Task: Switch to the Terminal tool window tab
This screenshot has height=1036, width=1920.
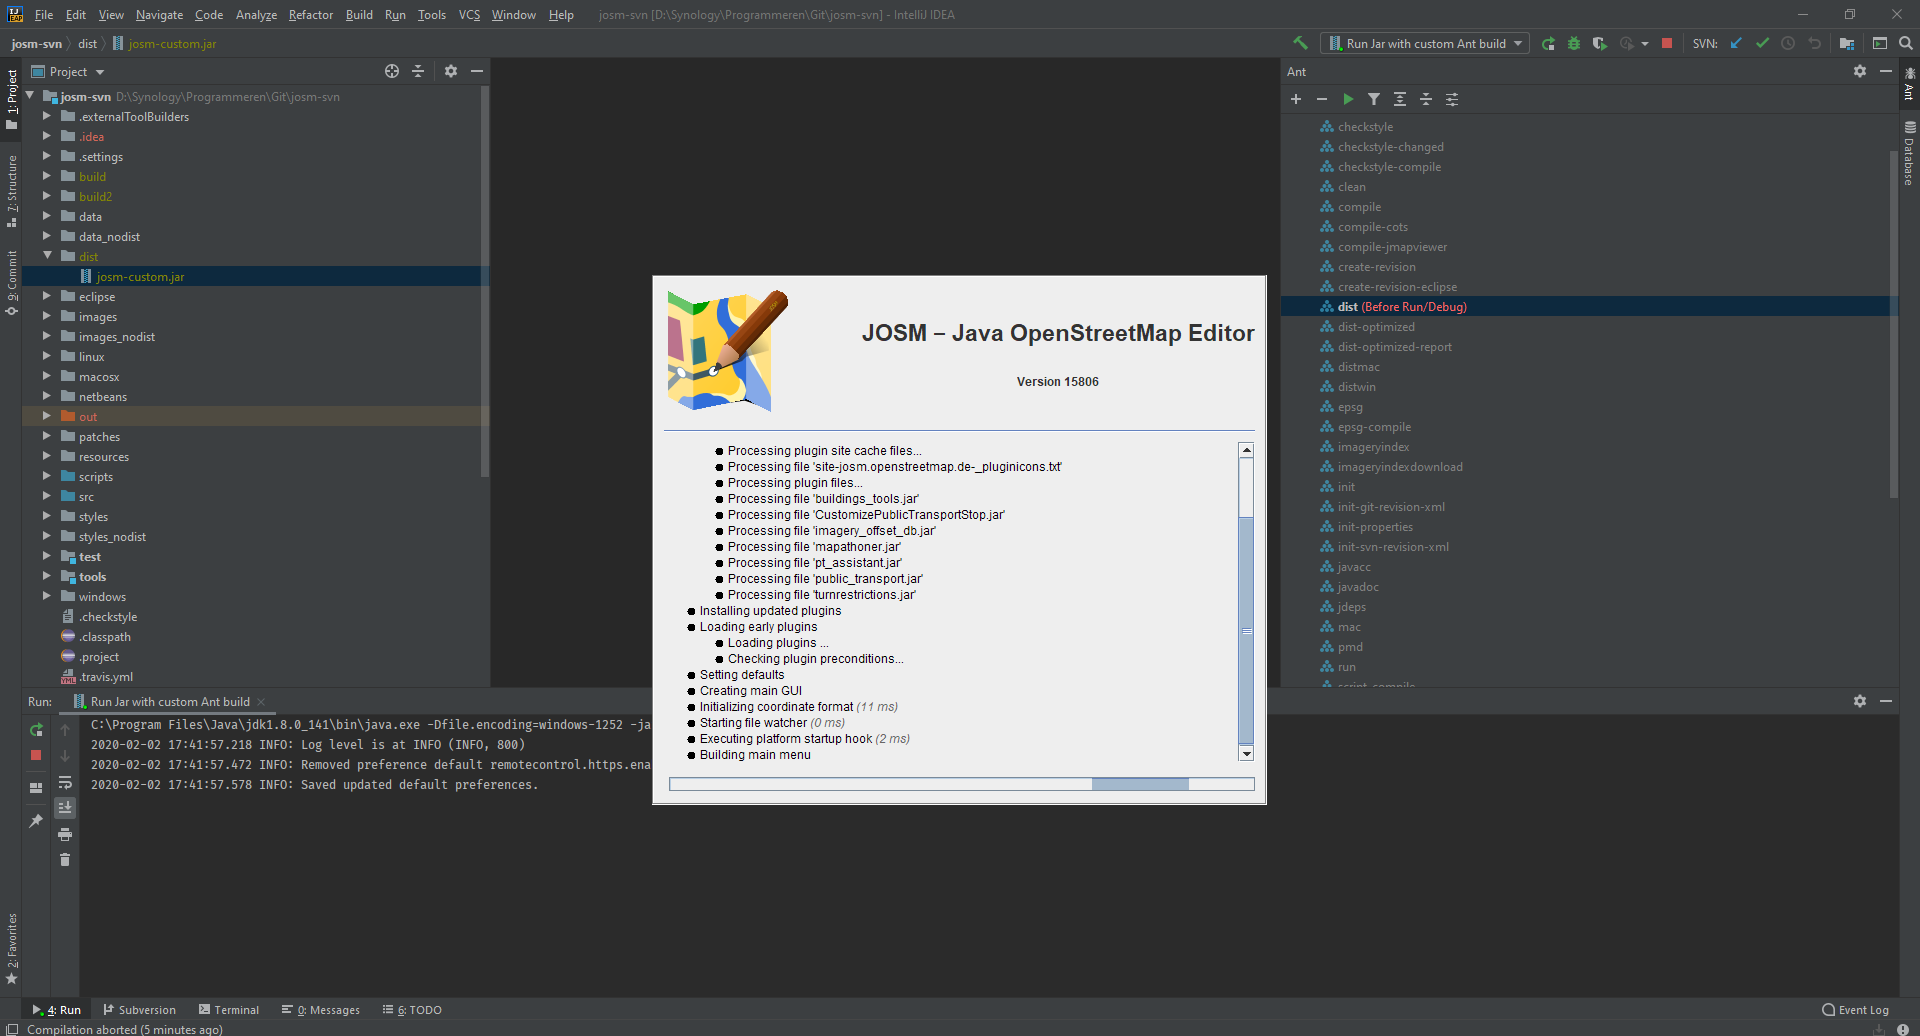Action: pos(229,1010)
